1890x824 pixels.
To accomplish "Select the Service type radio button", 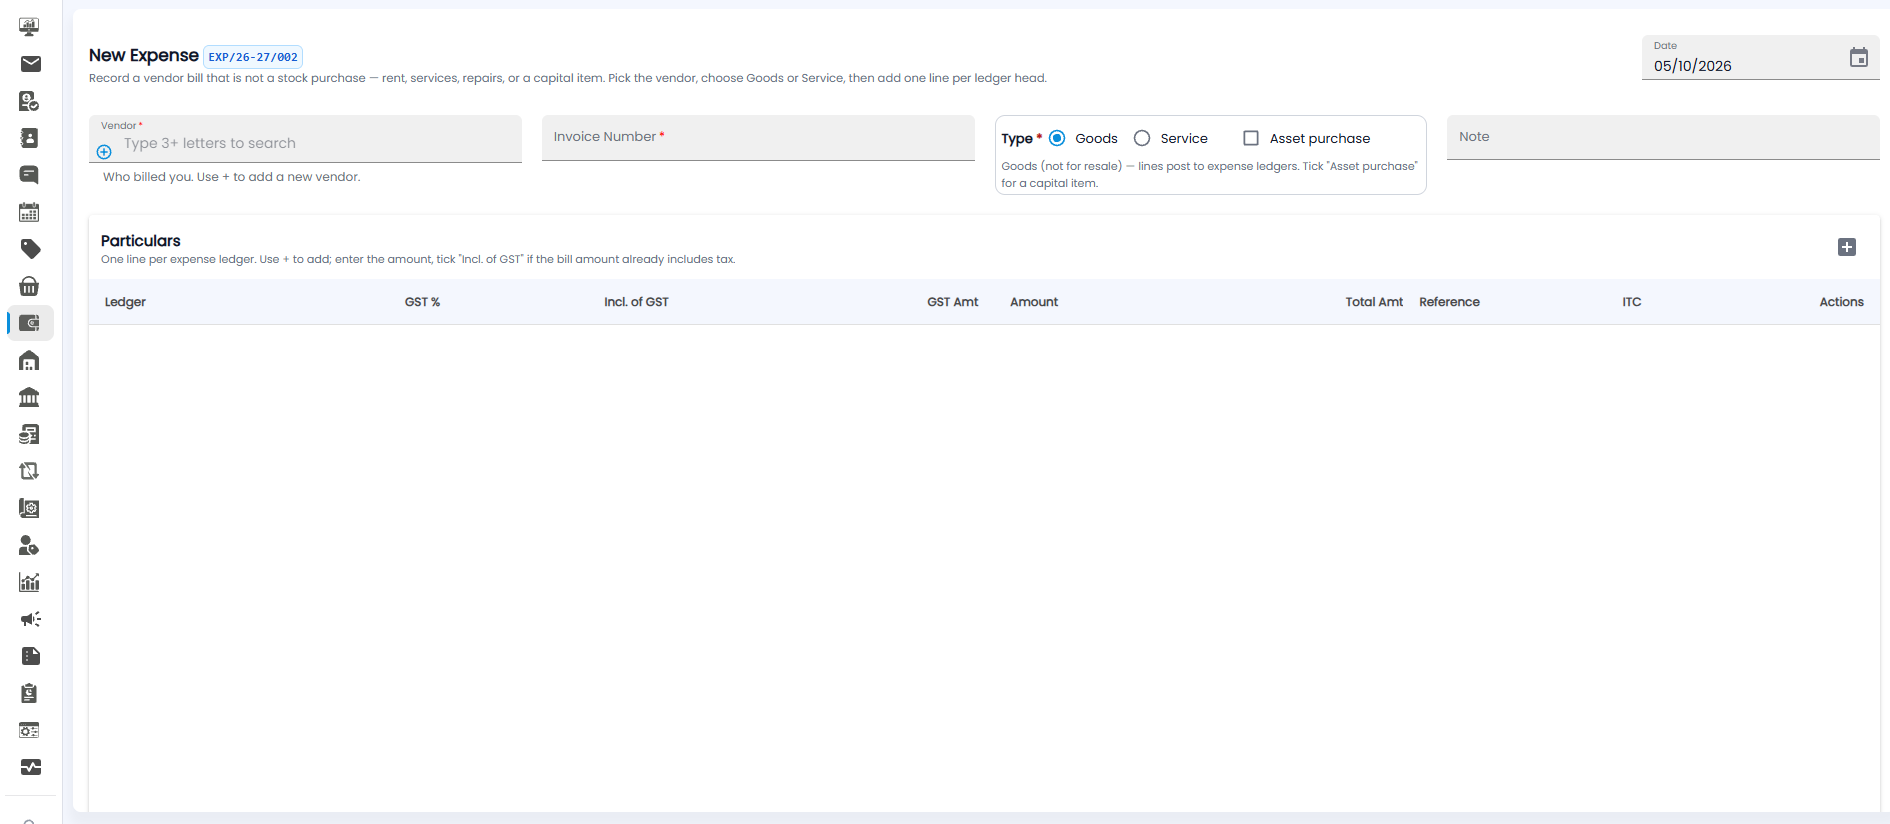I will (x=1142, y=138).
